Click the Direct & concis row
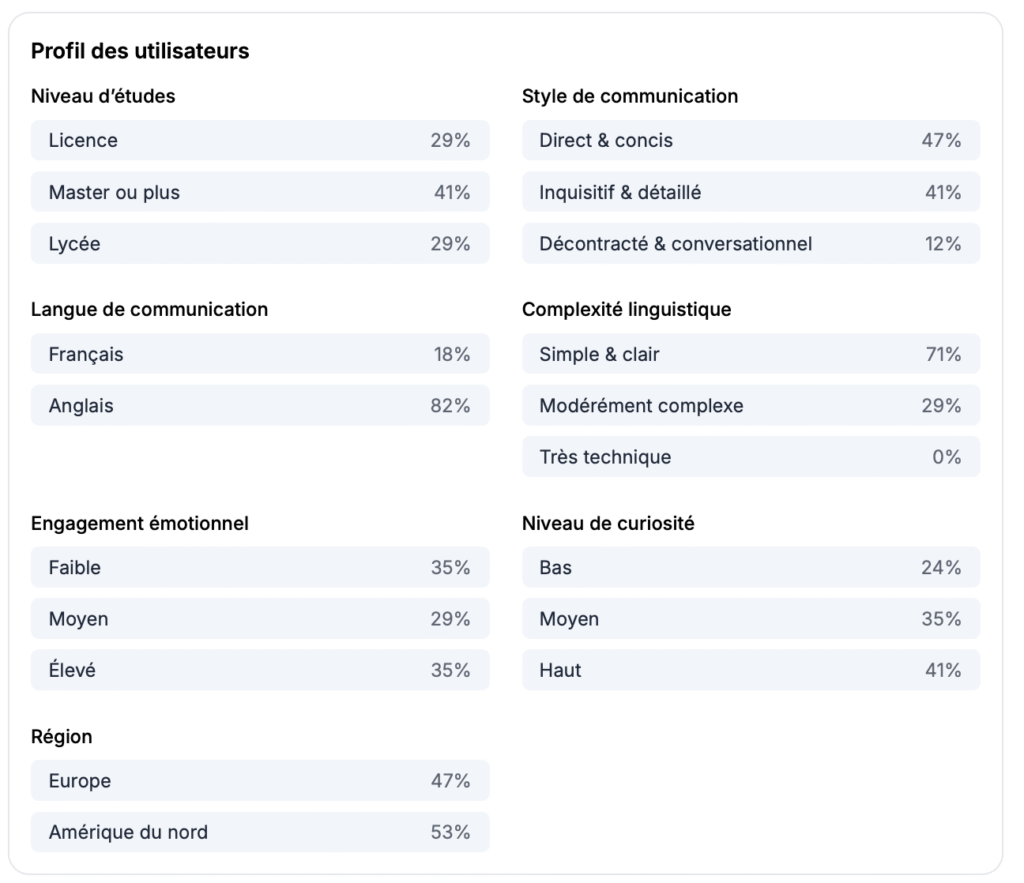Screen dimensions: 1024x883 pos(750,141)
